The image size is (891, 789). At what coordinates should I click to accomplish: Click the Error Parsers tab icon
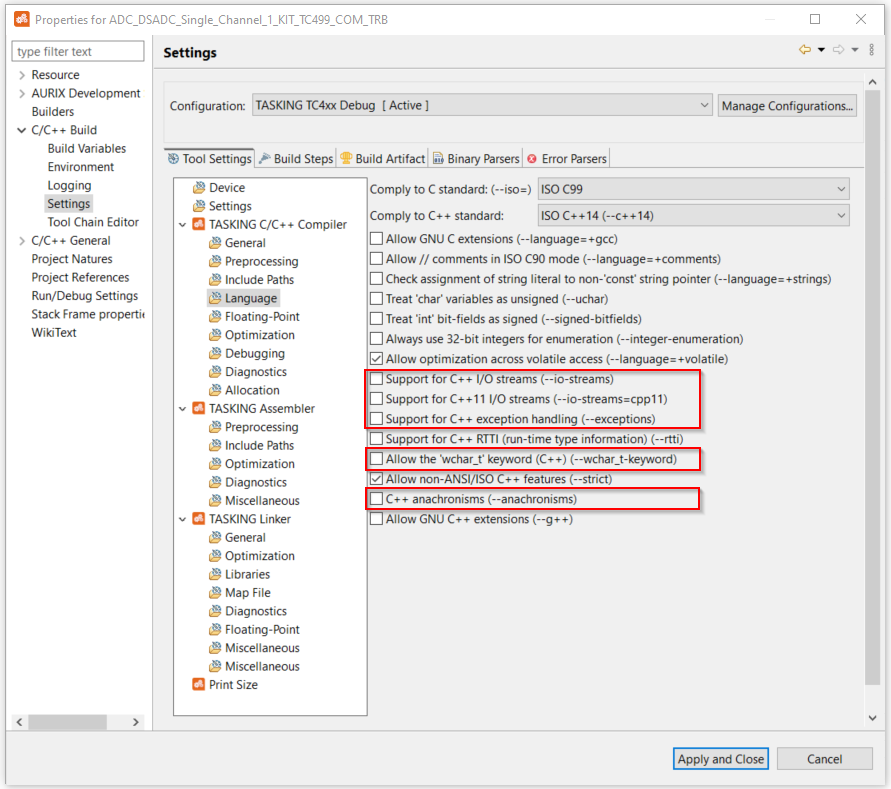pos(532,159)
